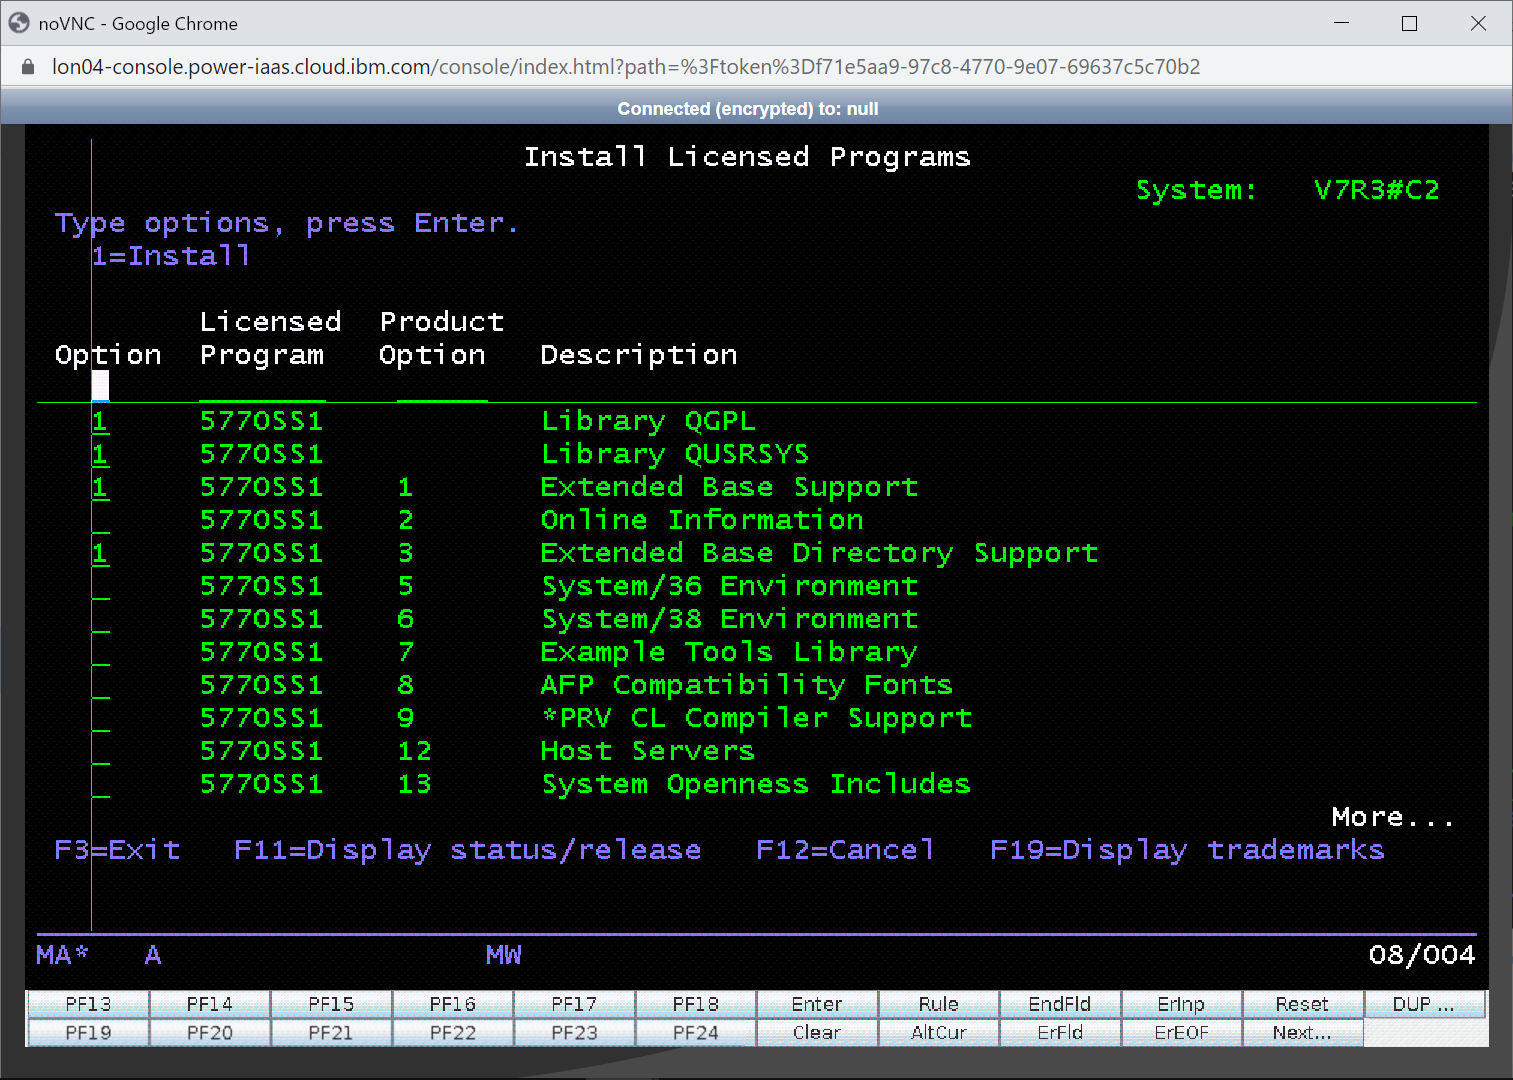
Task: Click the PF23 function key button
Action: [x=574, y=1033]
